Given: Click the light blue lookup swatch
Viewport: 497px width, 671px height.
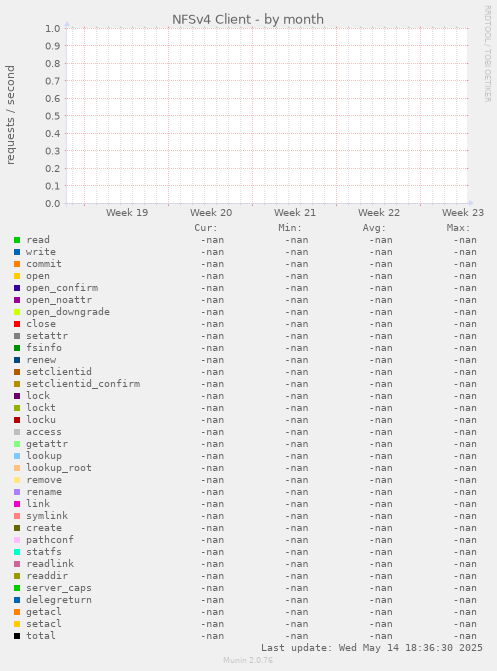Looking at the screenshot, I should (17, 456).
